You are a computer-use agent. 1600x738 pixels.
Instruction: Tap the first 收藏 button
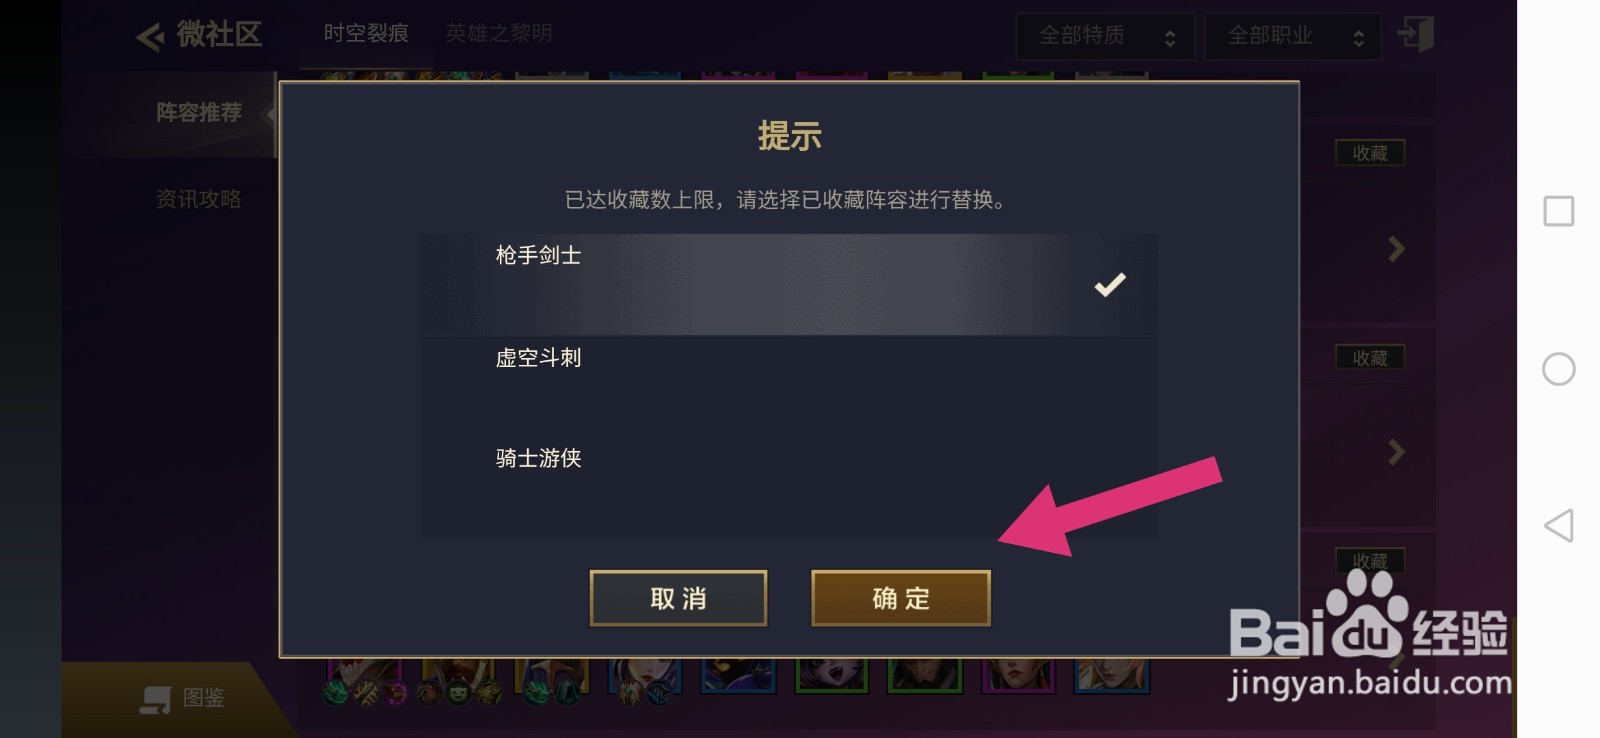coord(1370,153)
